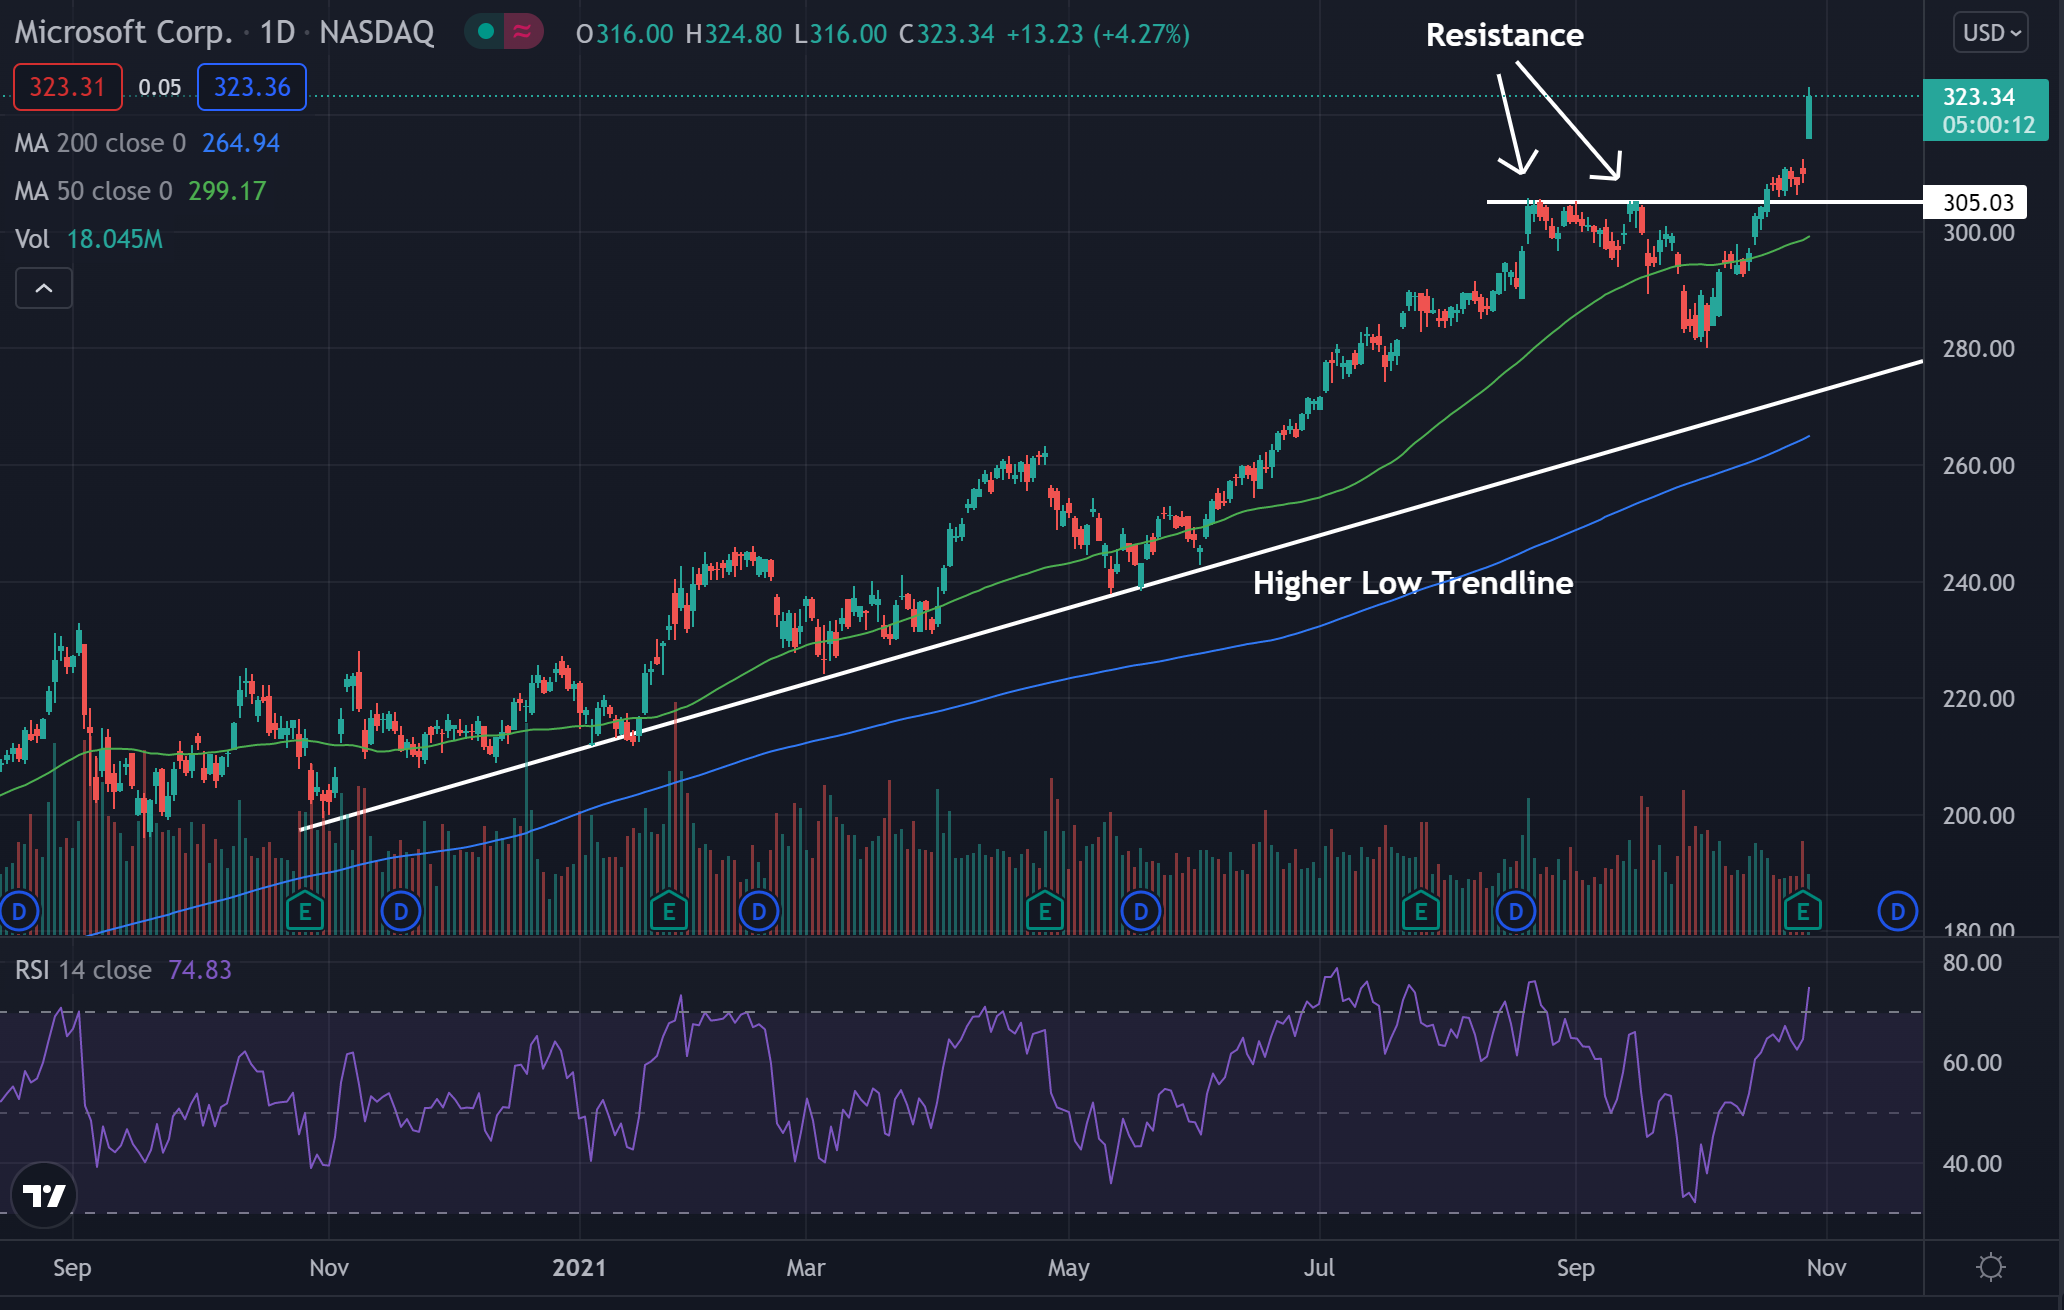Click the pink approximate-data indicator icon

pos(522,32)
